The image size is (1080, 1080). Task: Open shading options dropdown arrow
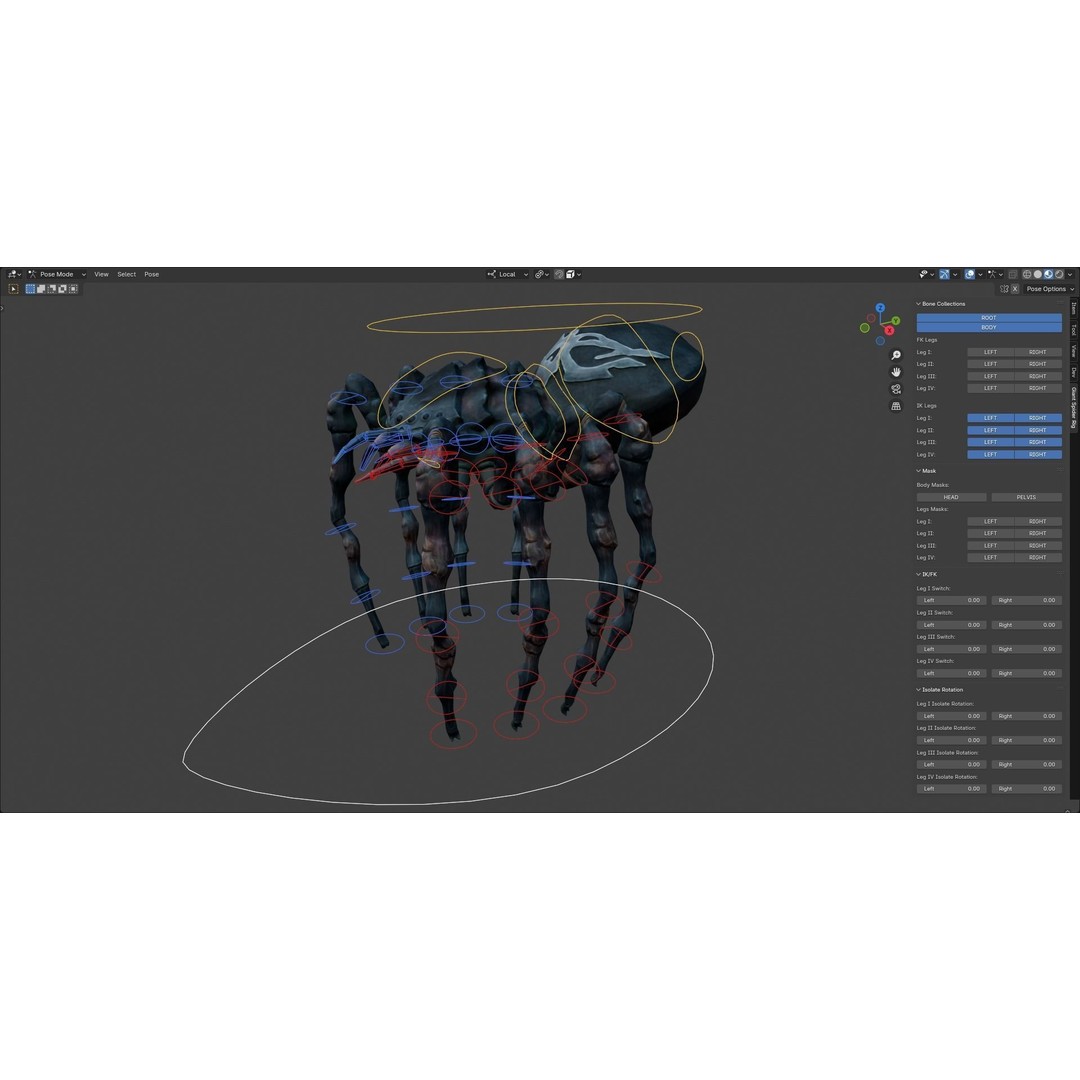(1070, 274)
